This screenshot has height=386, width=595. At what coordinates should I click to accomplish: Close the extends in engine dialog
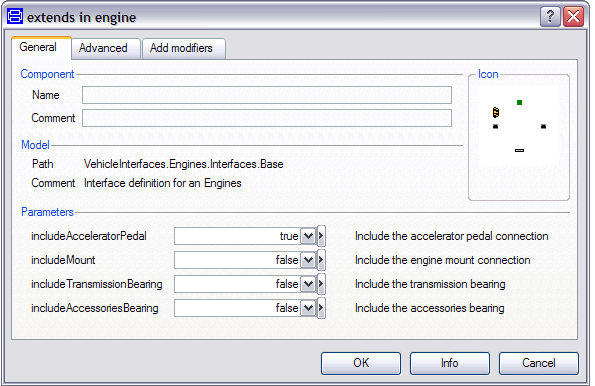pos(573,17)
